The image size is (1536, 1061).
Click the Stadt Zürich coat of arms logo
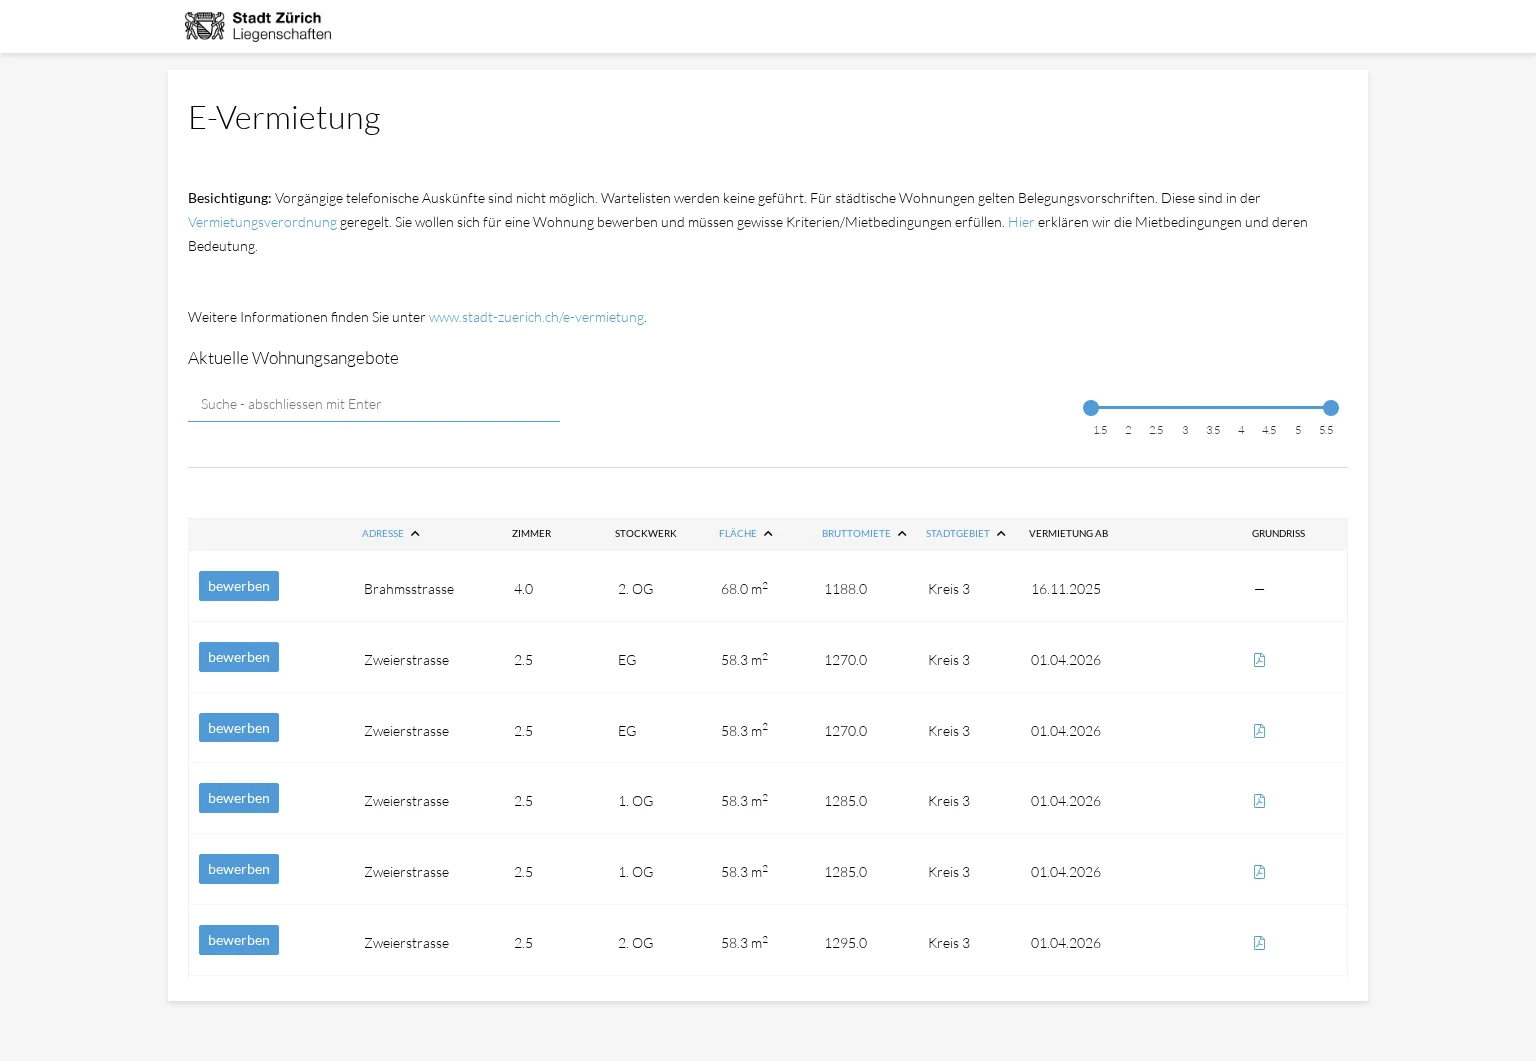205,26
